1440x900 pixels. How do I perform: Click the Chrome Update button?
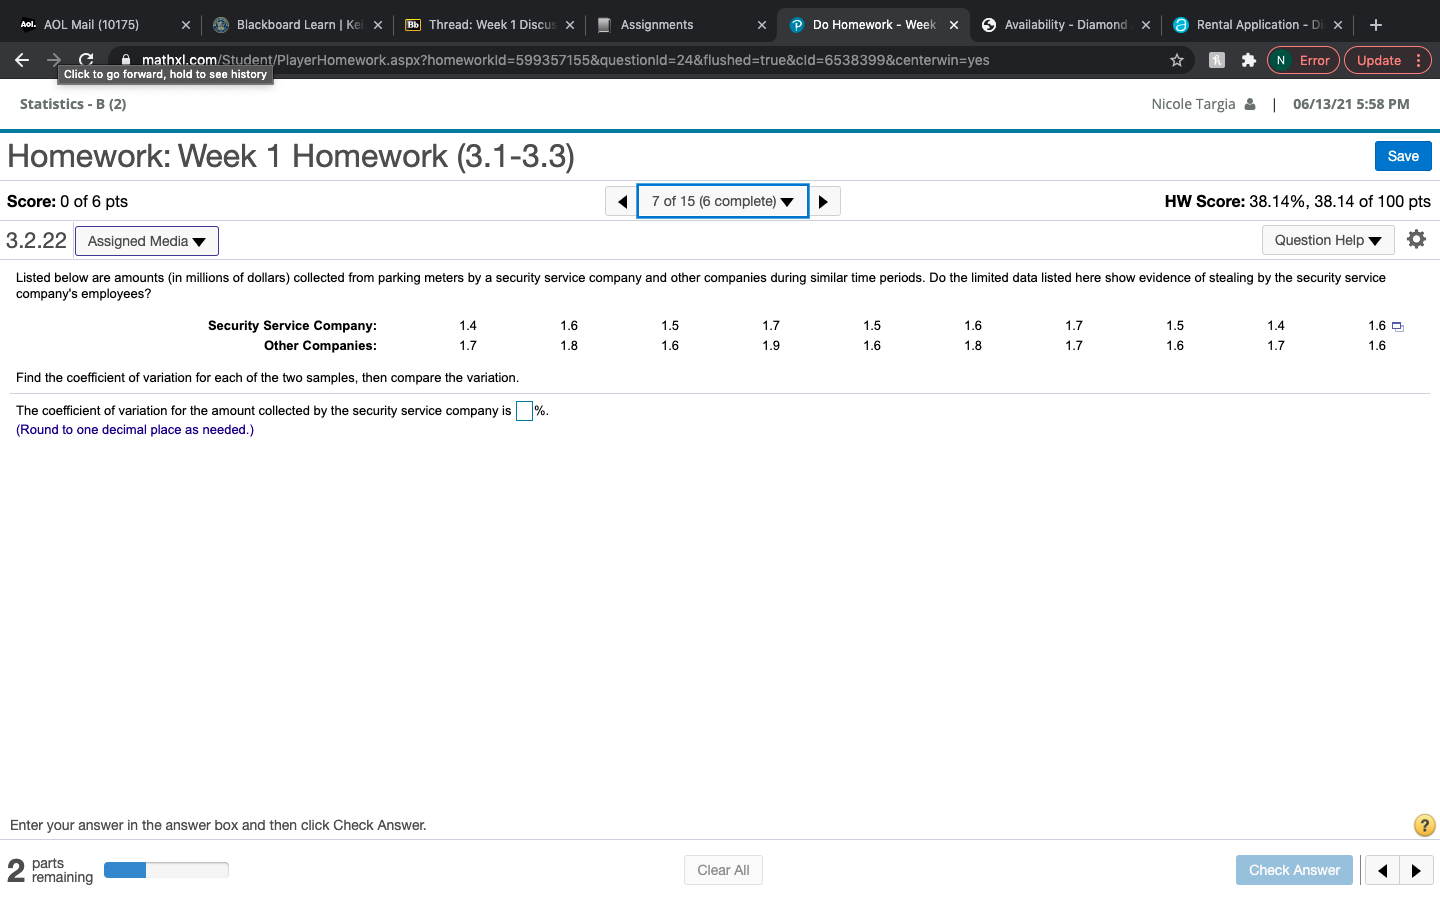pyautogui.click(x=1379, y=60)
